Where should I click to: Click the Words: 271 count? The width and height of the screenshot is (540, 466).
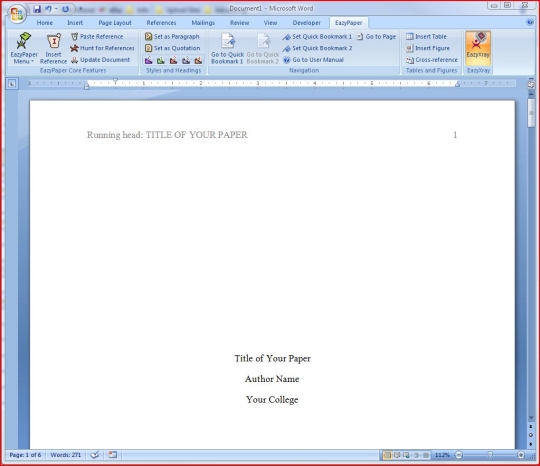[x=65, y=455]
